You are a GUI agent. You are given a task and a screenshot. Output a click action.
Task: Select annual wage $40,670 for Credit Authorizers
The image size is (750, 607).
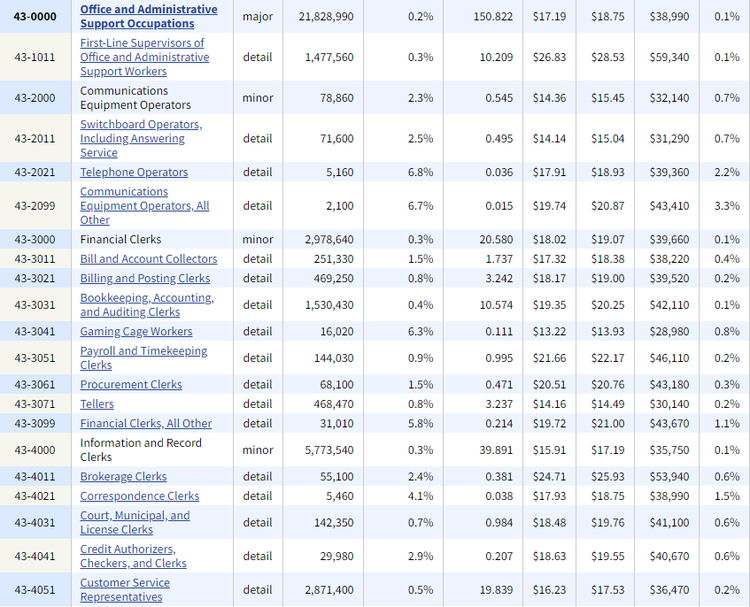[669, 556]
